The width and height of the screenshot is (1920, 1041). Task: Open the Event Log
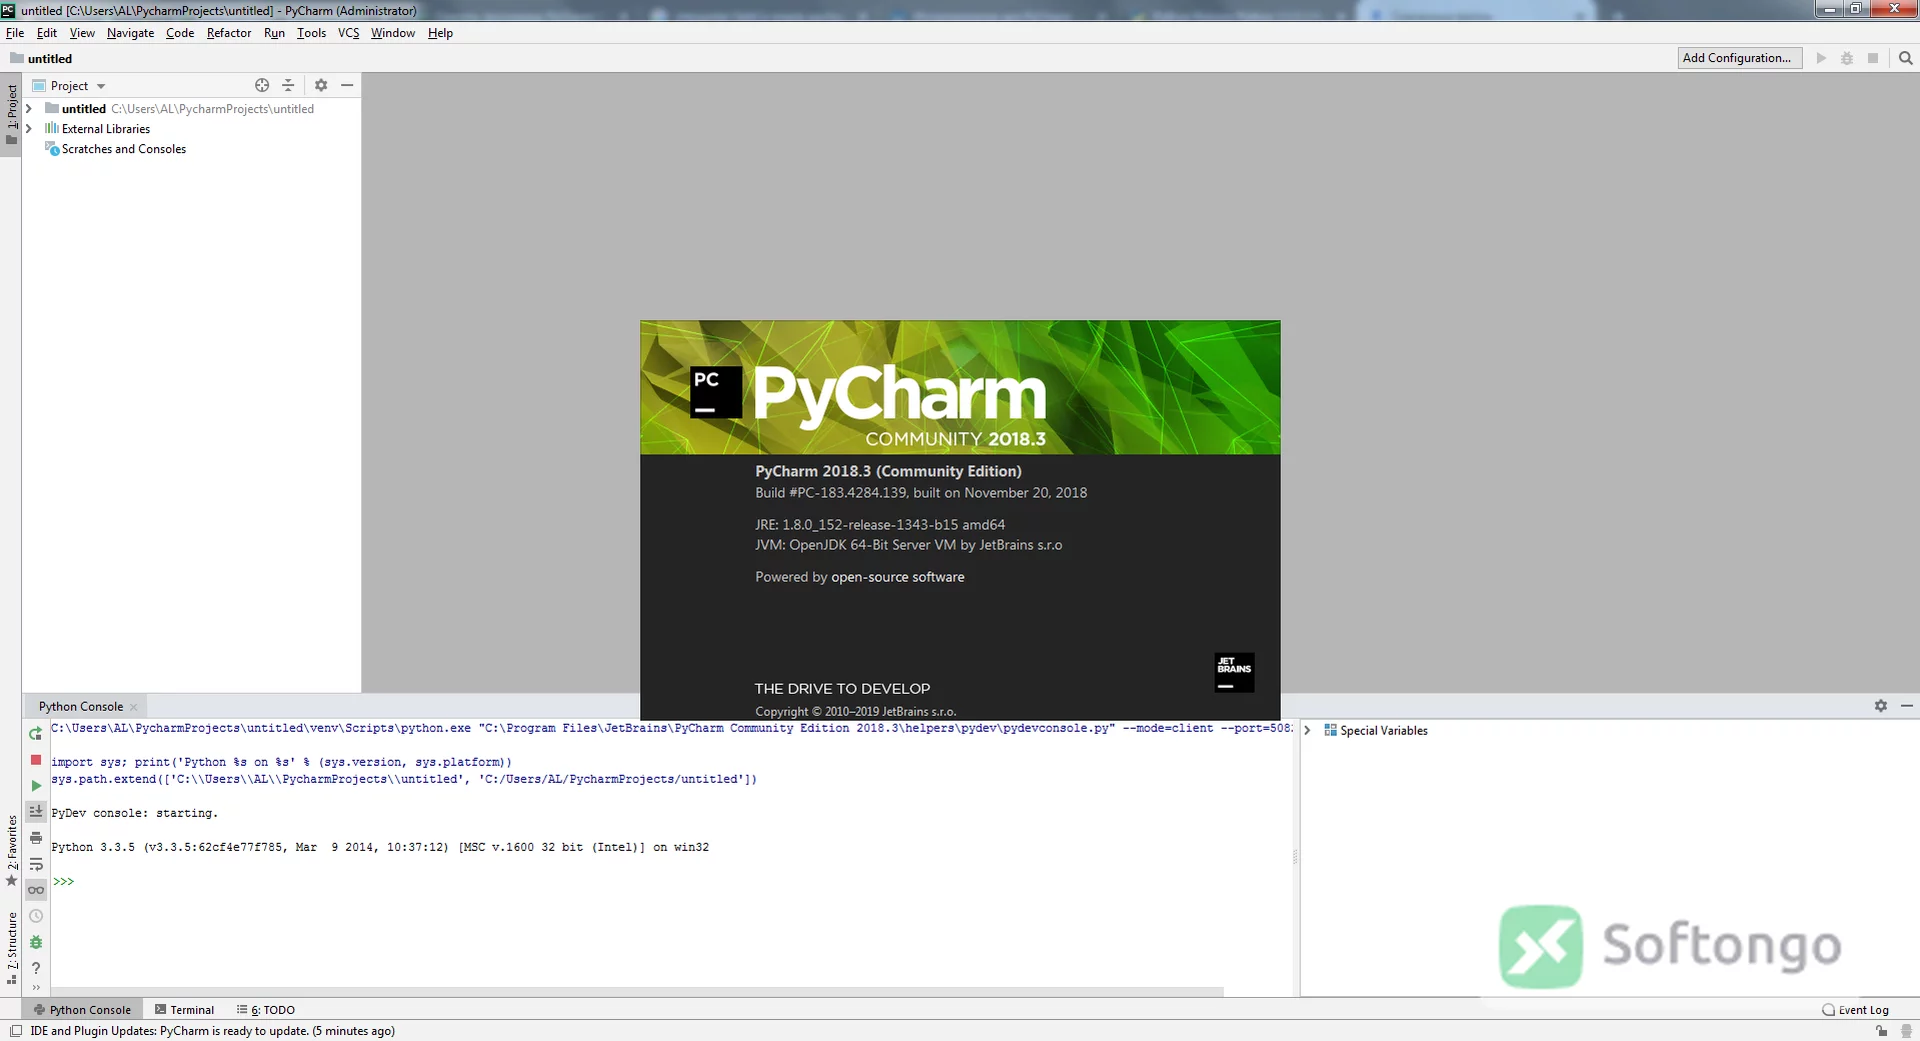tap(1856, 1010)
